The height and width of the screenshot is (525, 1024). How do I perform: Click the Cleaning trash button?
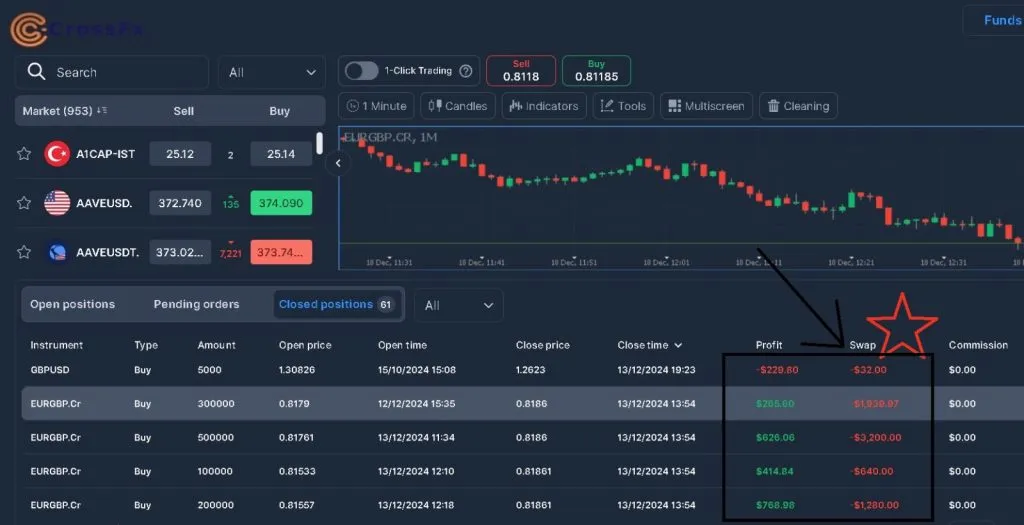798,106
